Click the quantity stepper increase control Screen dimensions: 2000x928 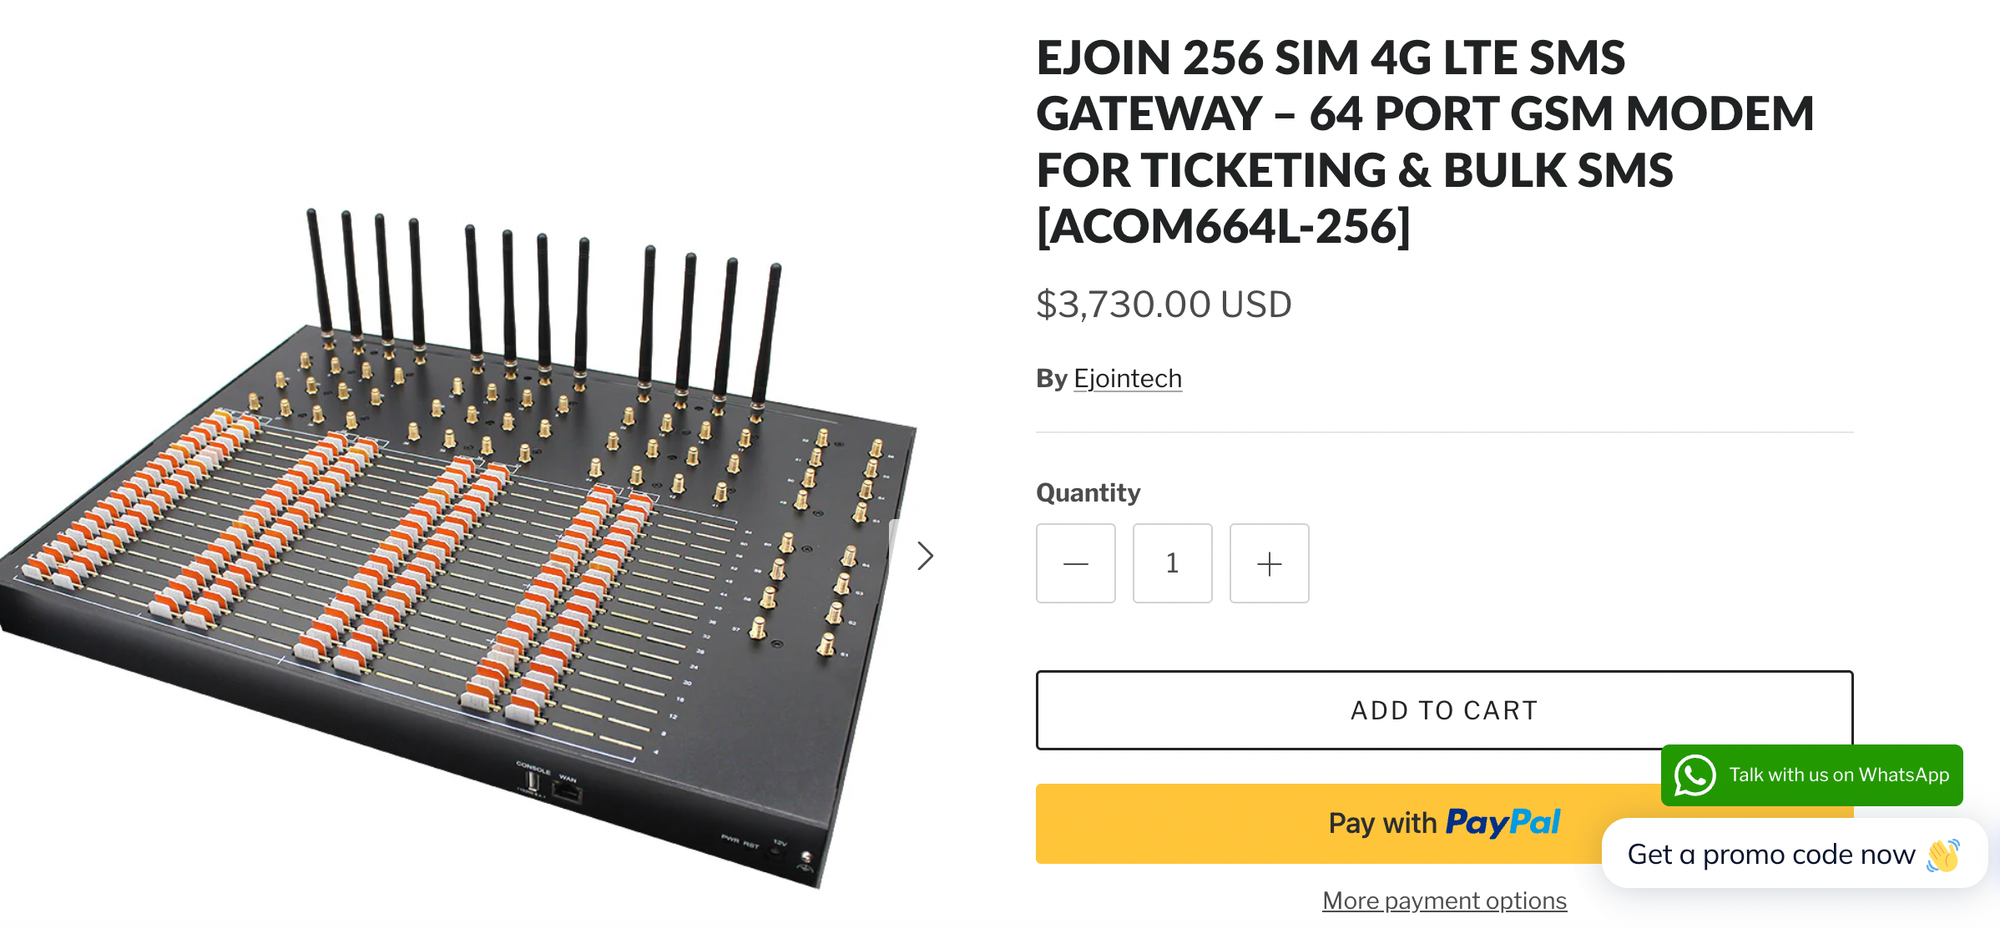pos(1268,563)
